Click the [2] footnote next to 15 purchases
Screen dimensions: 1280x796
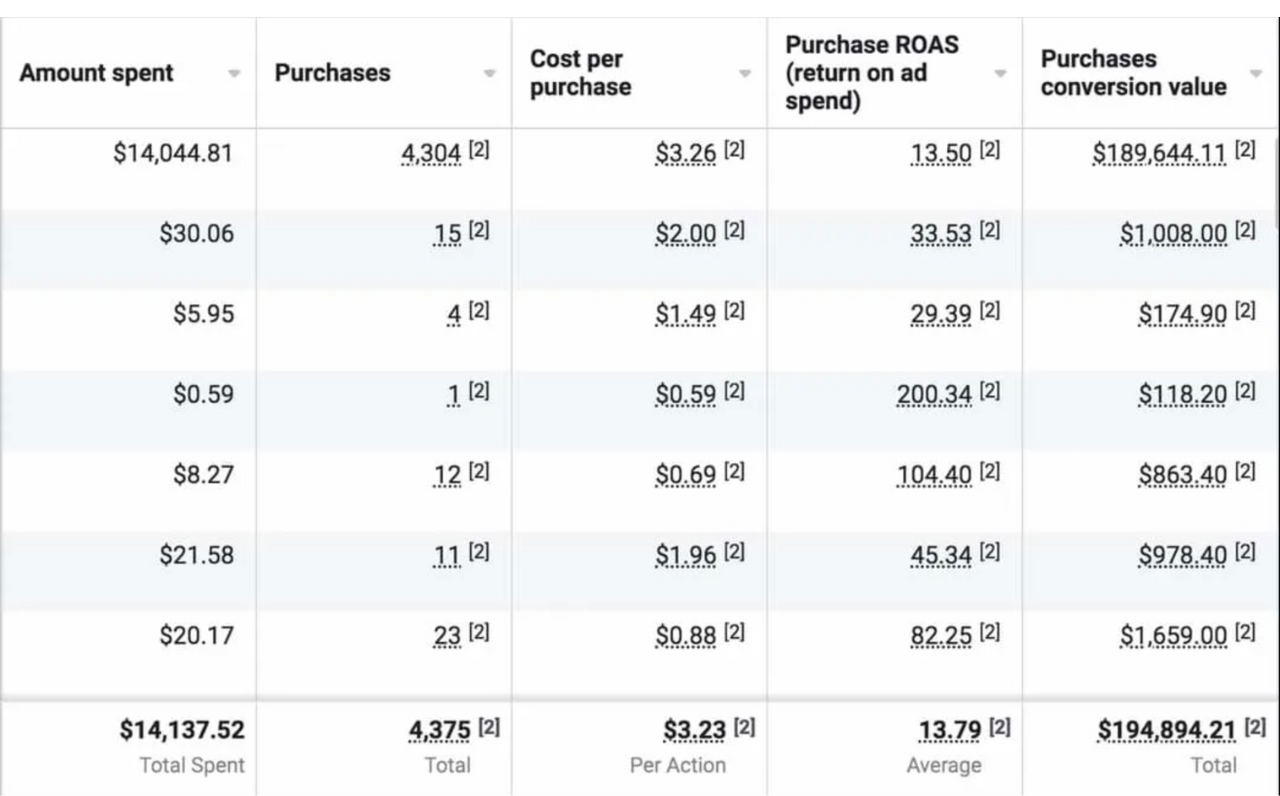pos(479,231)
